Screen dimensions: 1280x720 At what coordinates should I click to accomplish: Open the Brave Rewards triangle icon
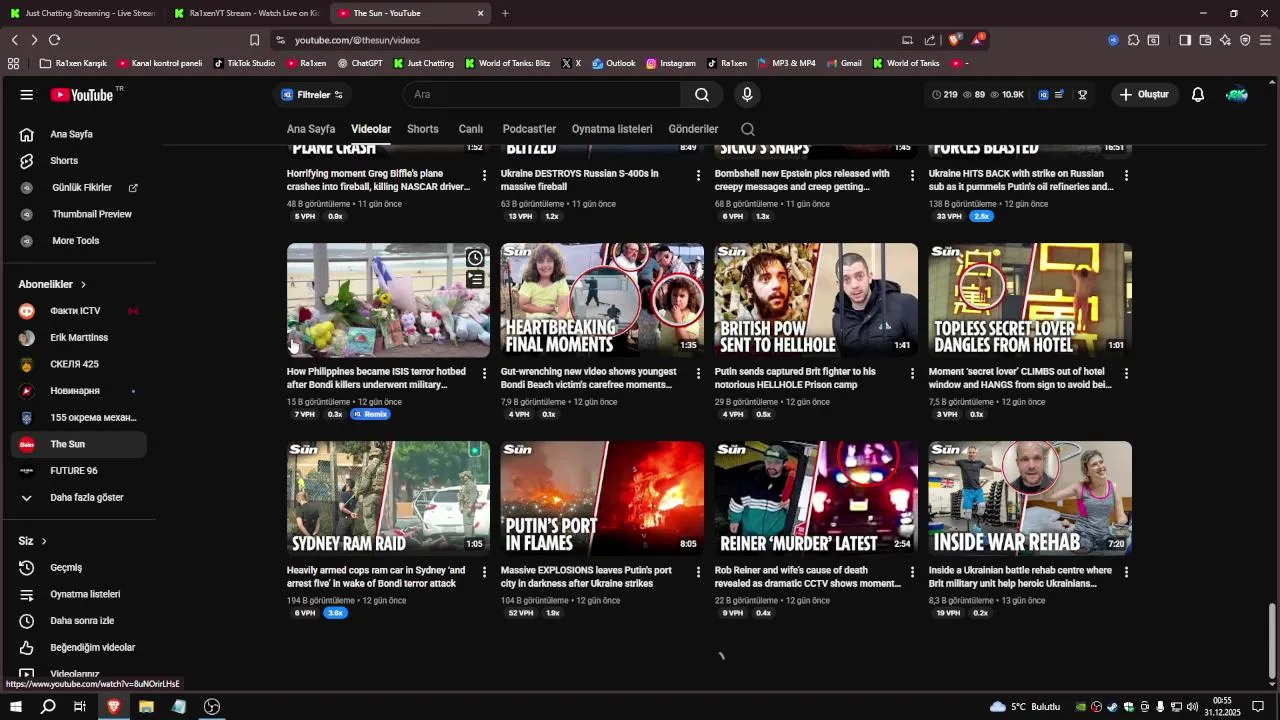[977, 40]
